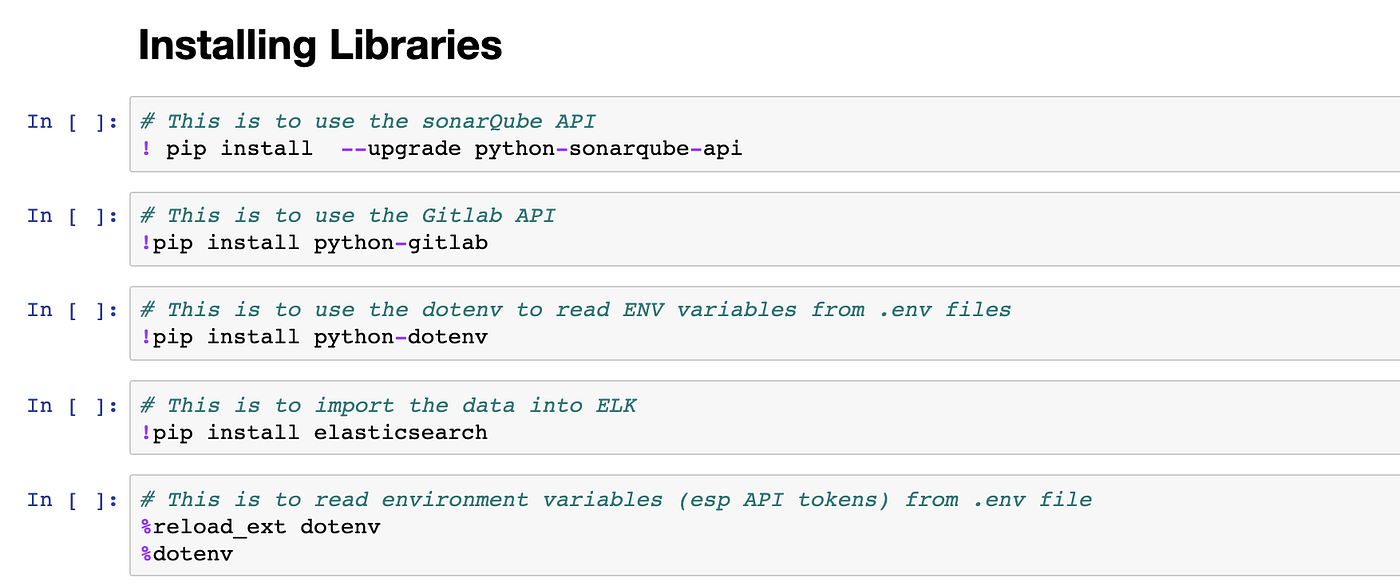Click the "python-gitlab" package name
Screen dimensions: 1400x586
401,243
